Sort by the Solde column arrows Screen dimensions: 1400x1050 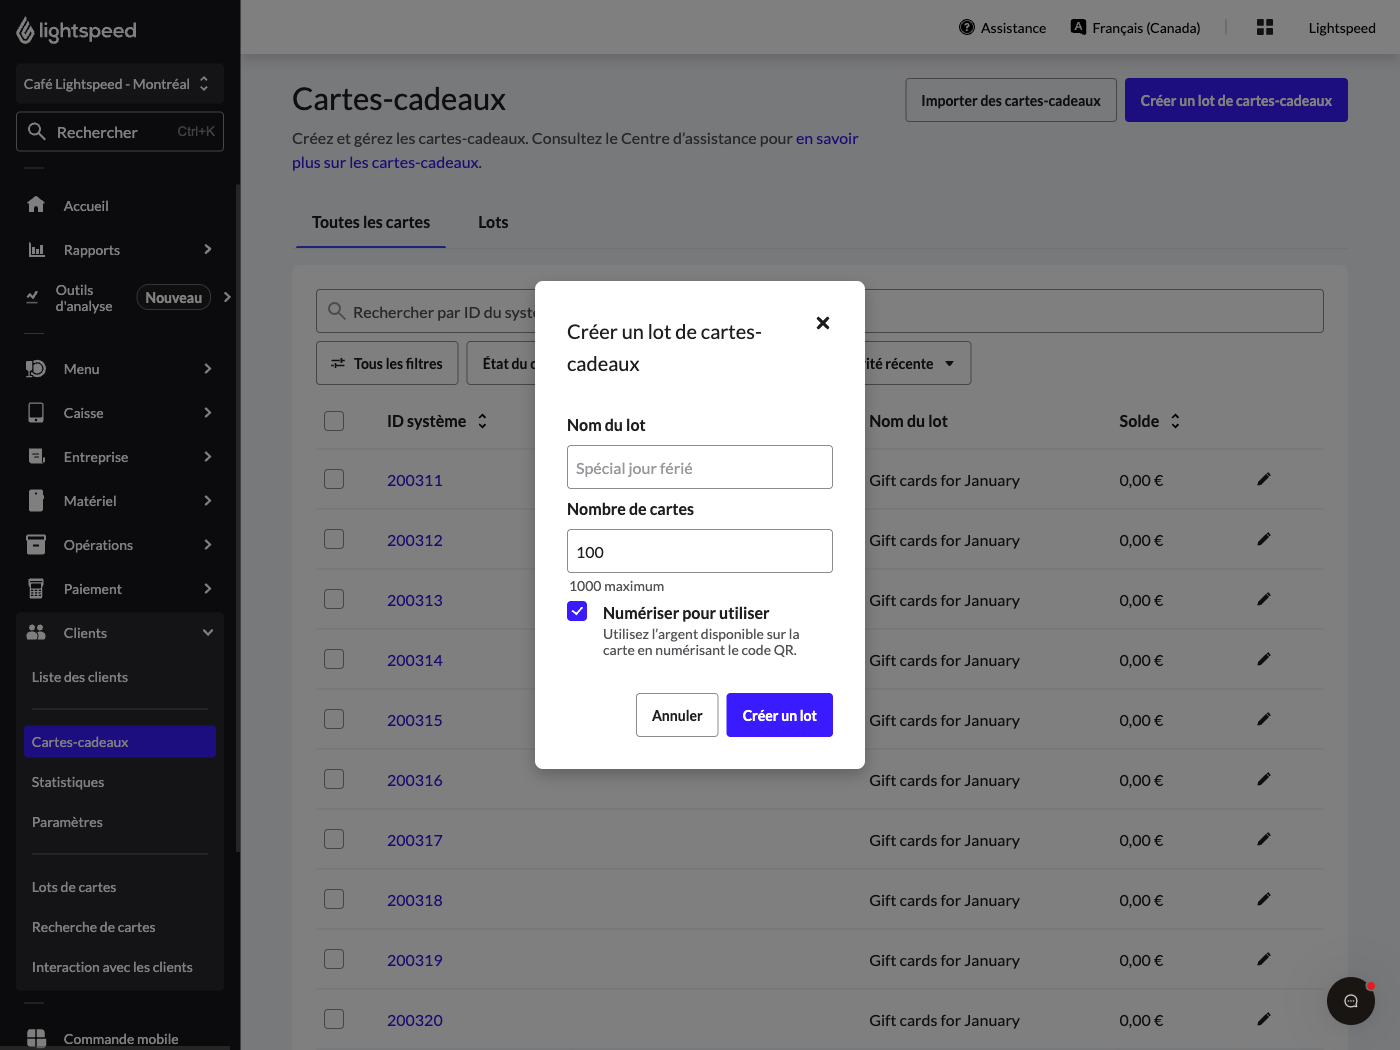(1176, 421)
